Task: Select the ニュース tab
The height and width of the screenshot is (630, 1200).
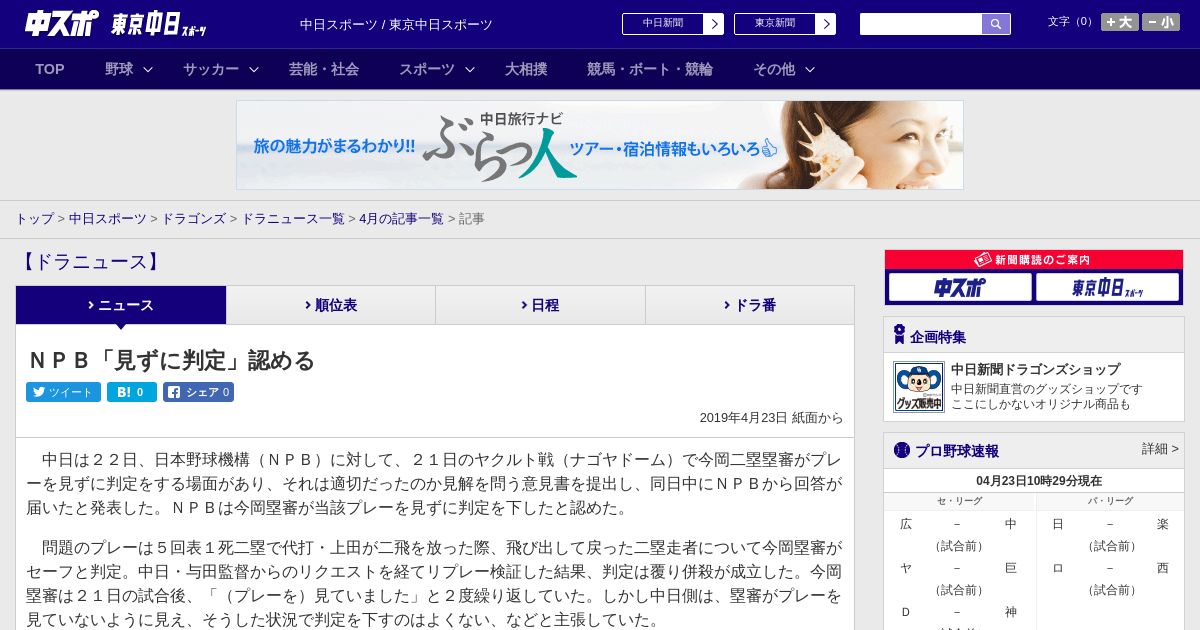Action: click(x=121, y=305)
